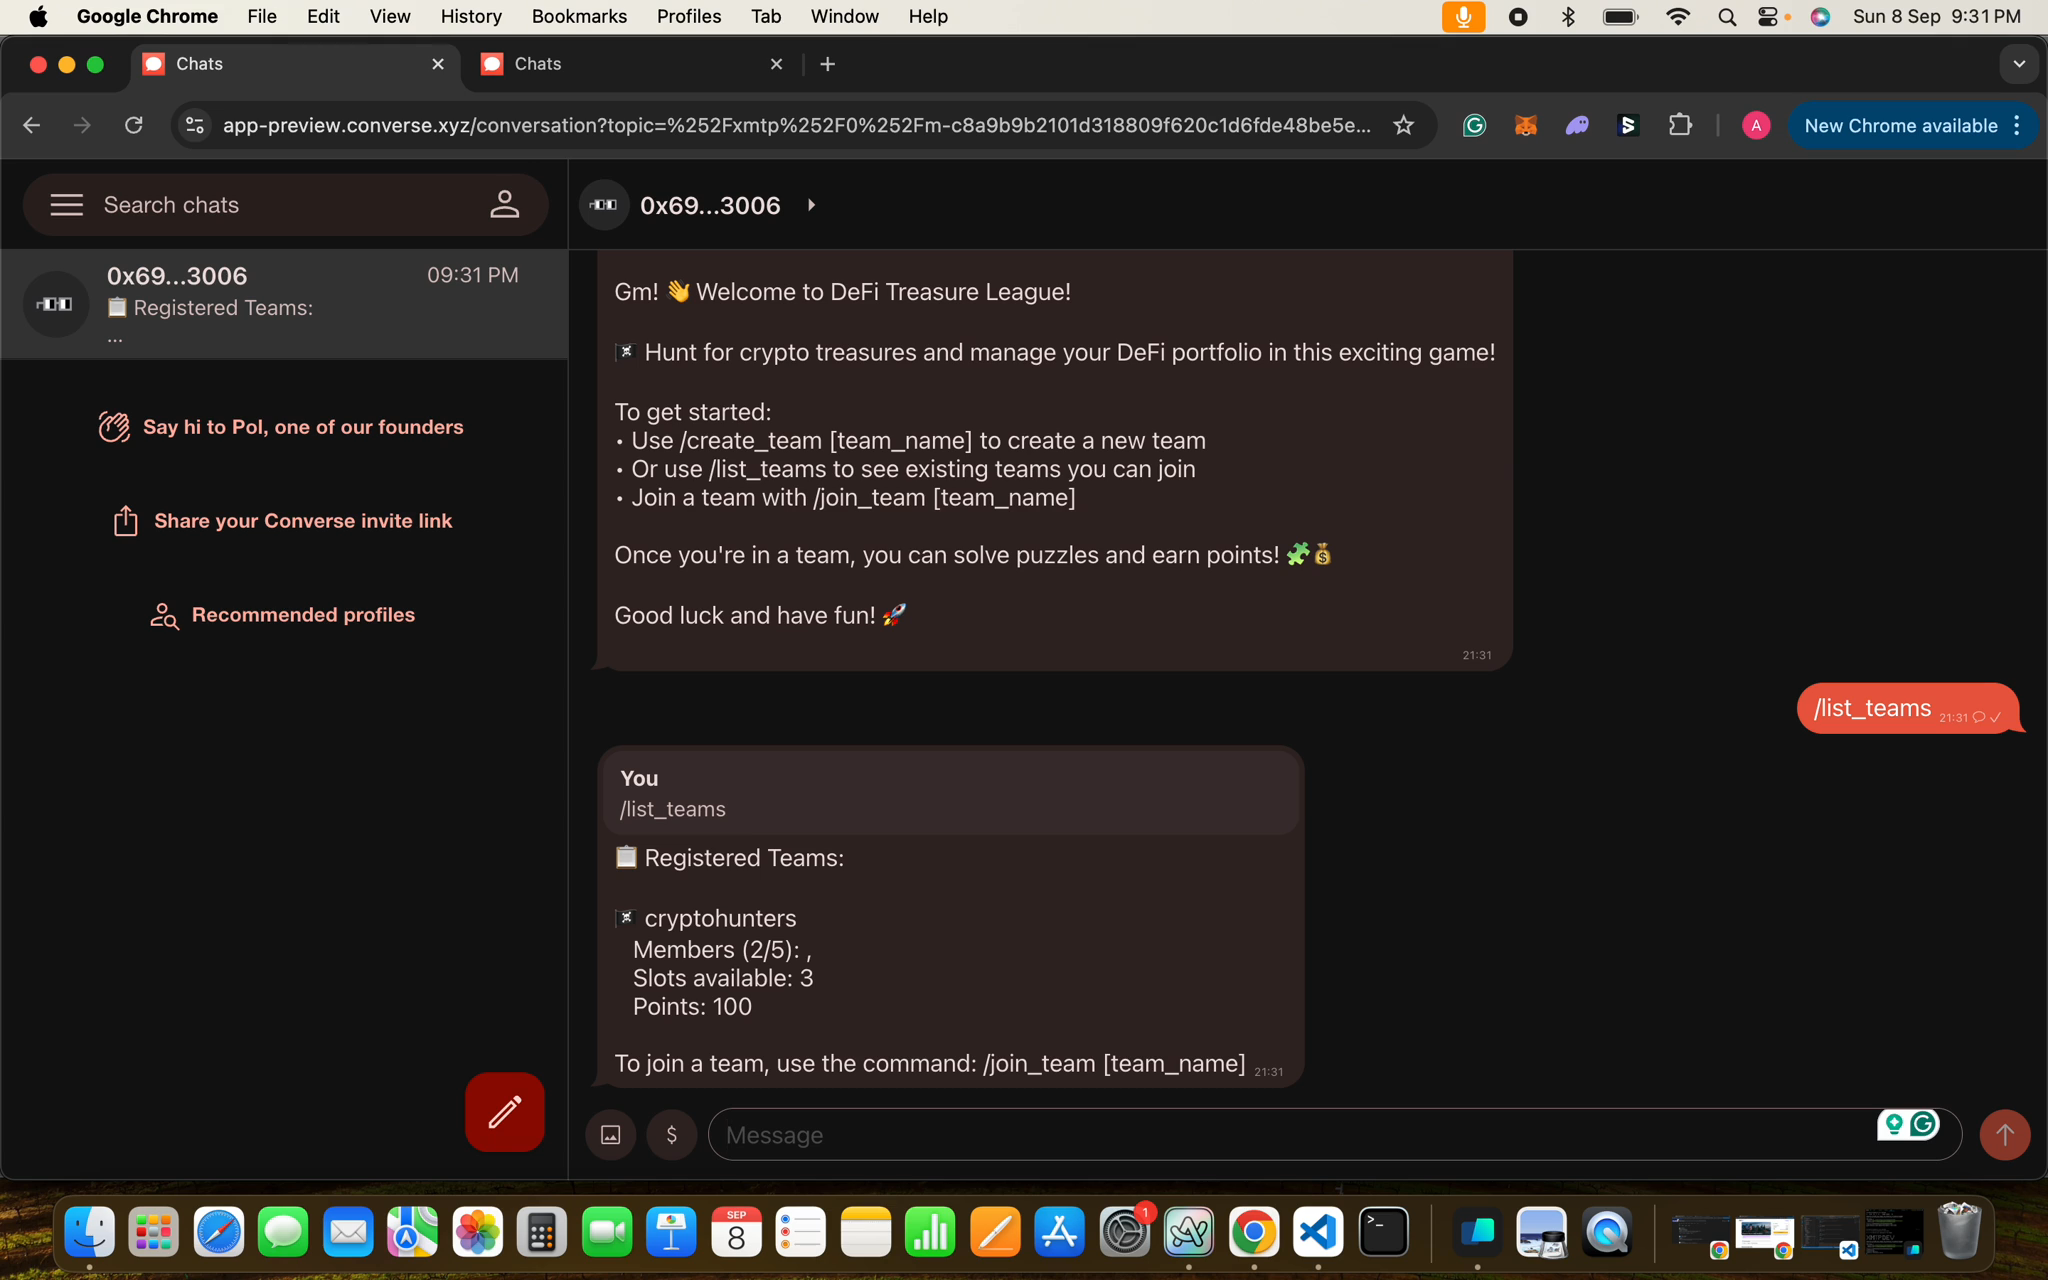
Task: Open the Bookmarks menu
Action: (579, 17)
